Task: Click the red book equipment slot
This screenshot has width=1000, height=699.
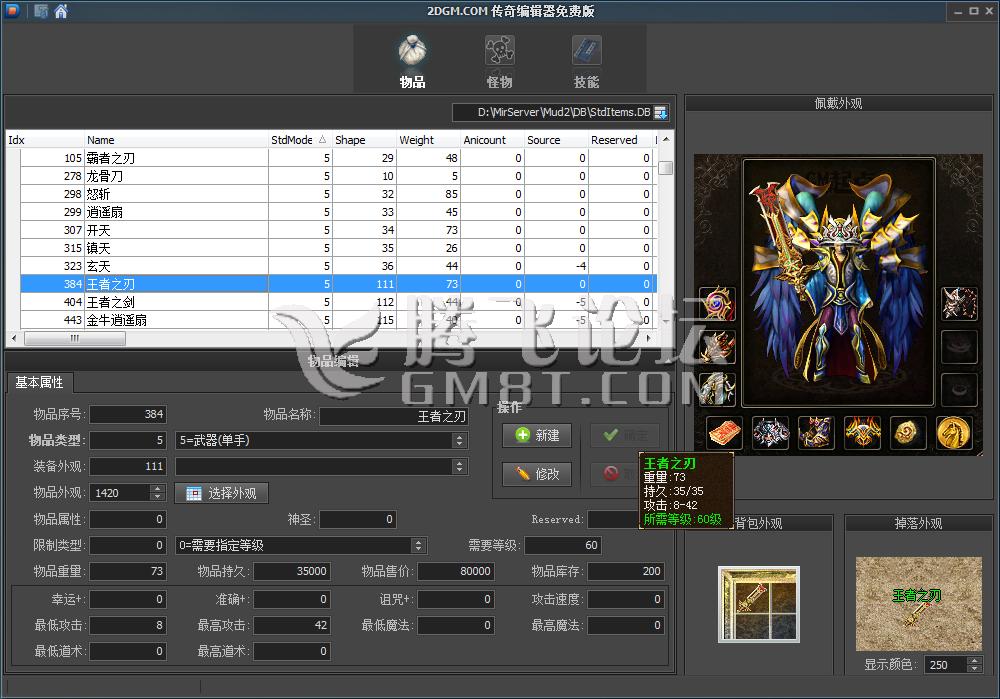Action: click(724, 432)
